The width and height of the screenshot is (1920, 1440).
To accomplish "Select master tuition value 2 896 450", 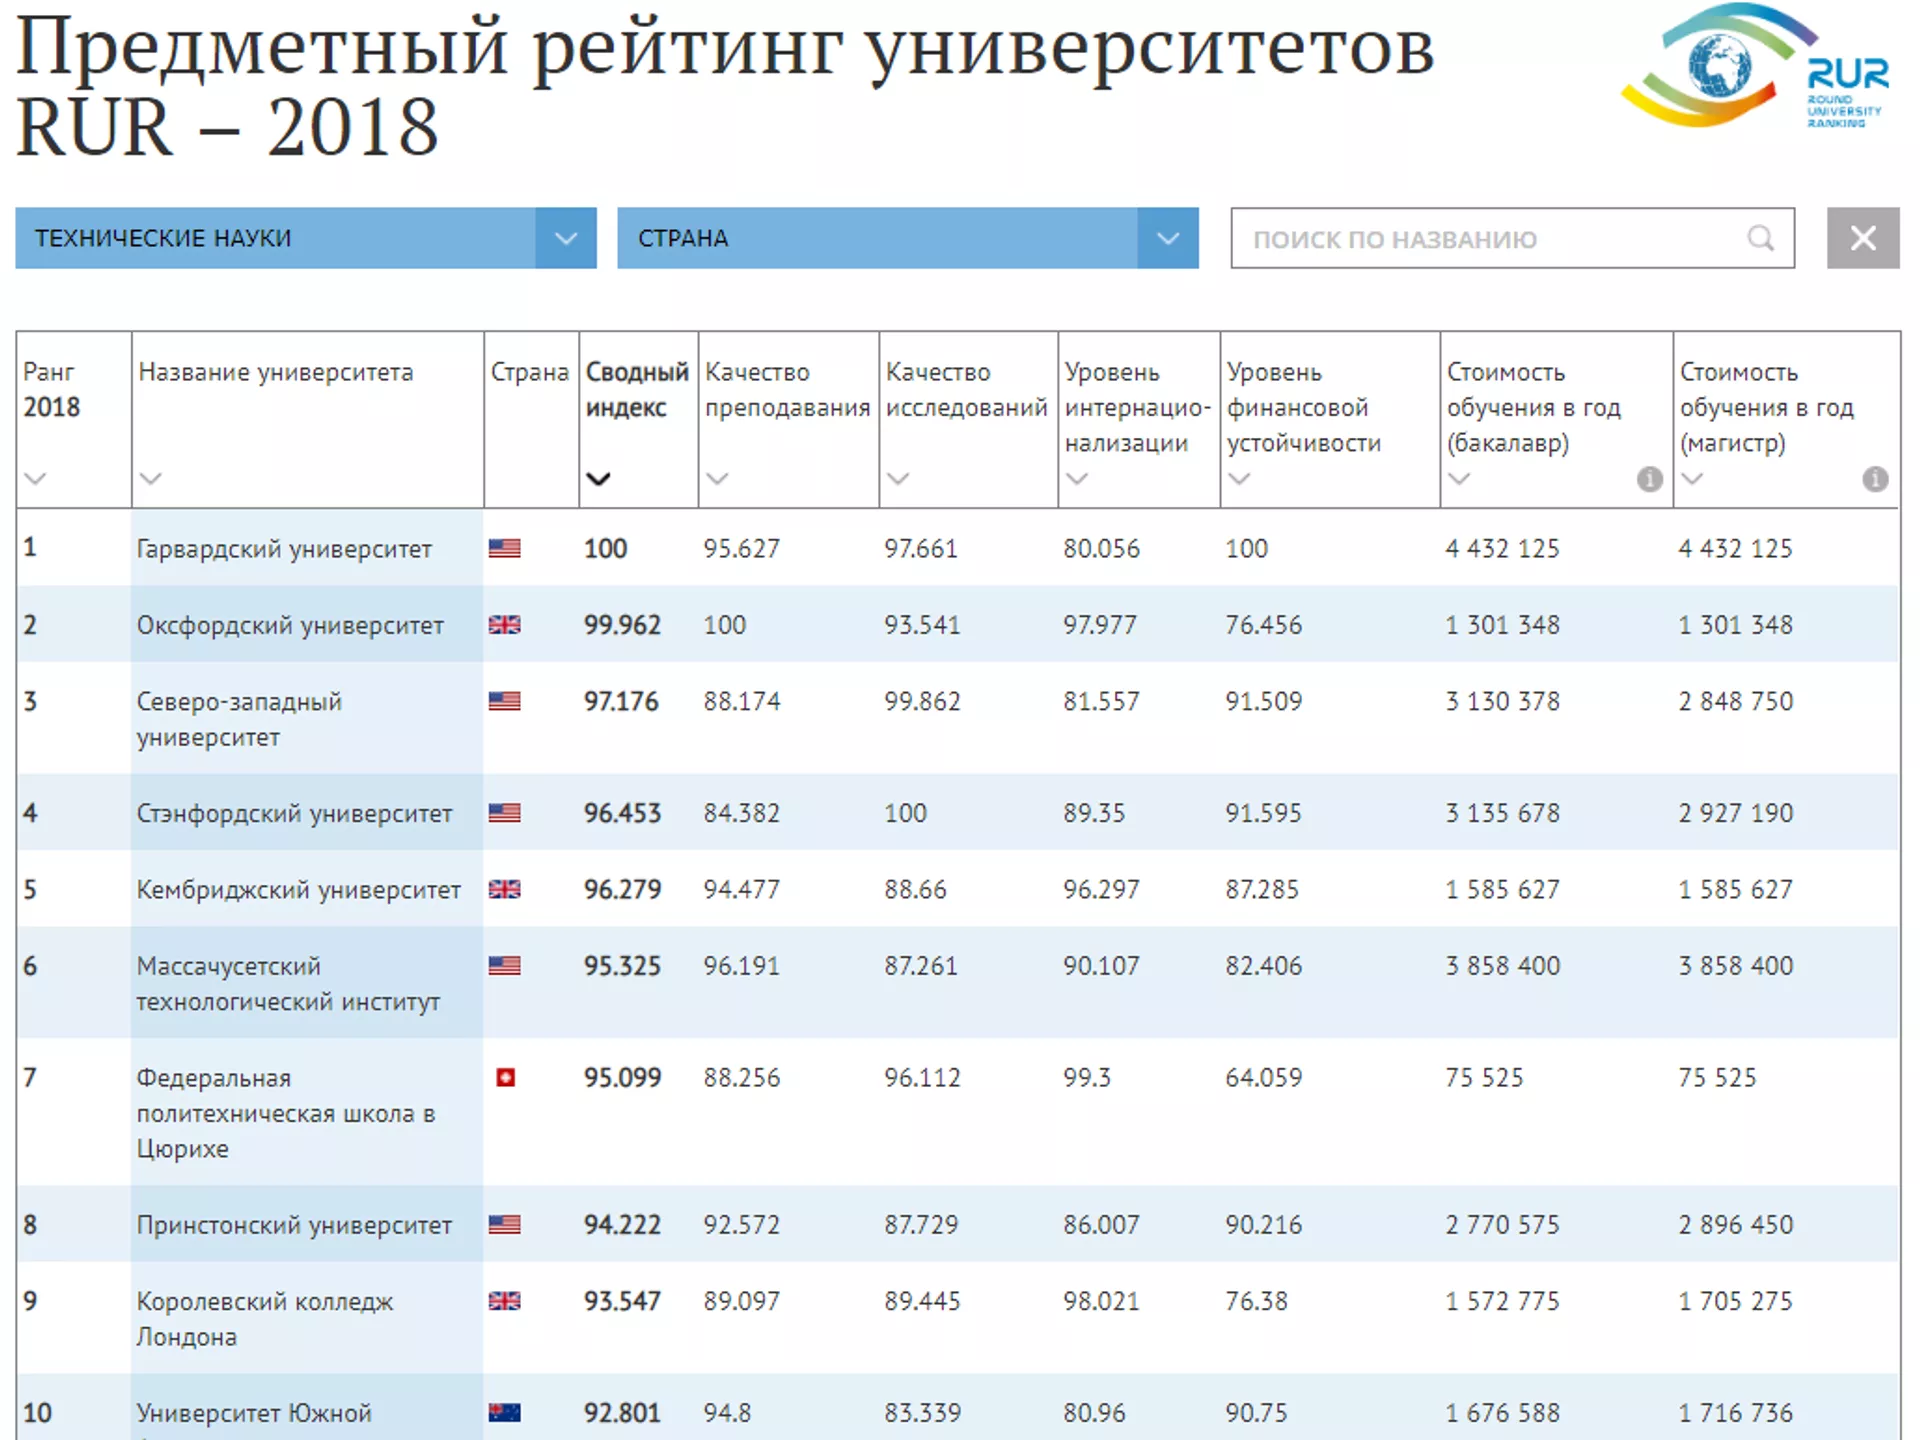I will tap(1736, 1225).
